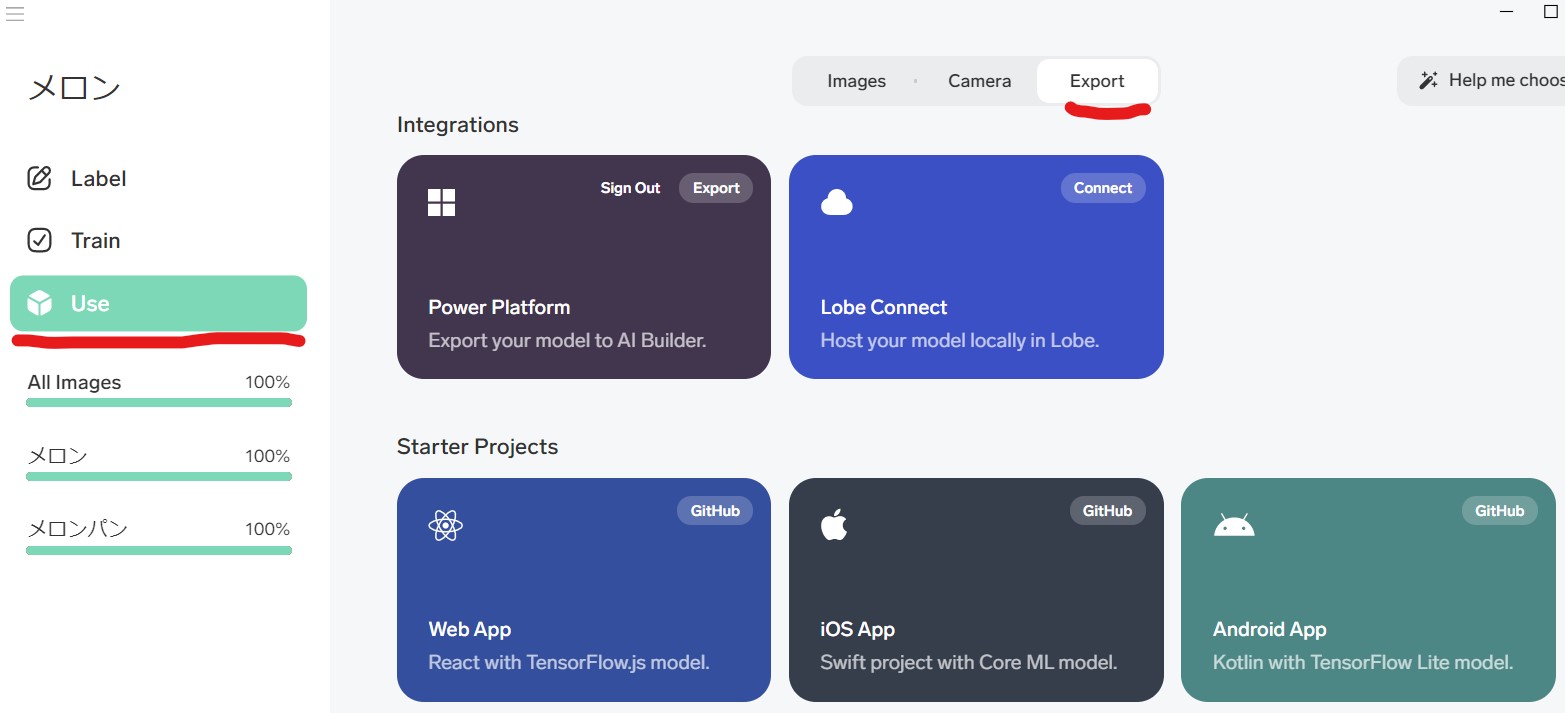Click the Use cube icon

[38, 303]
